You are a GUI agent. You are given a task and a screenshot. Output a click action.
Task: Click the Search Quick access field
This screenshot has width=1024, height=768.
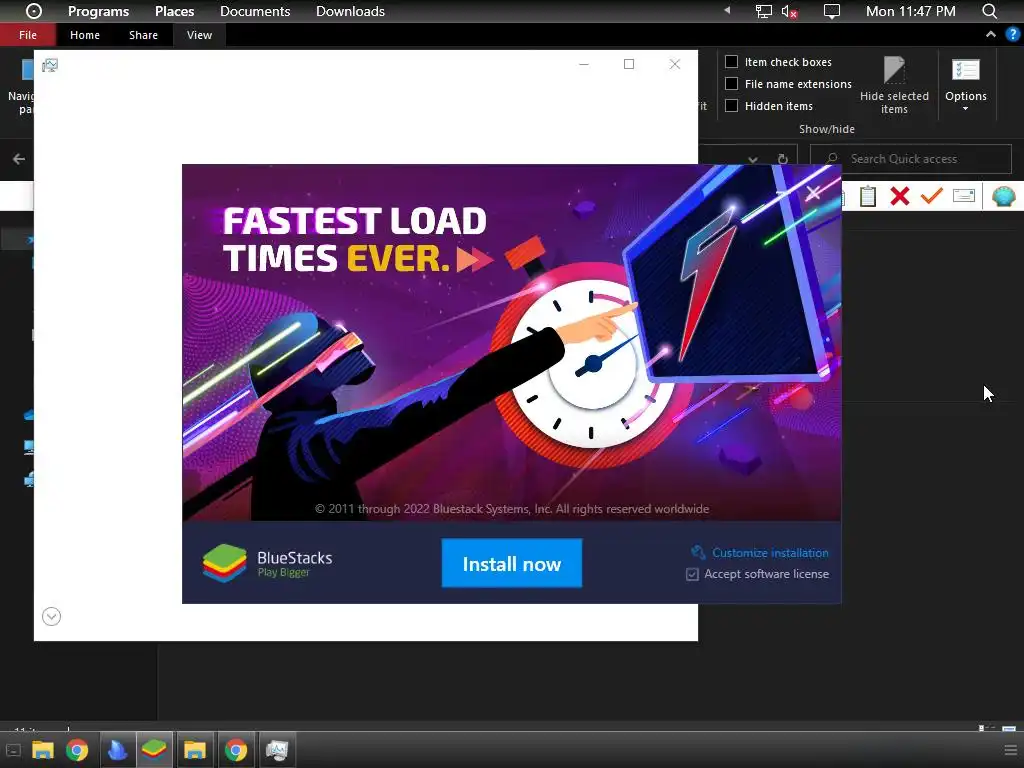[x=910, y=159]
